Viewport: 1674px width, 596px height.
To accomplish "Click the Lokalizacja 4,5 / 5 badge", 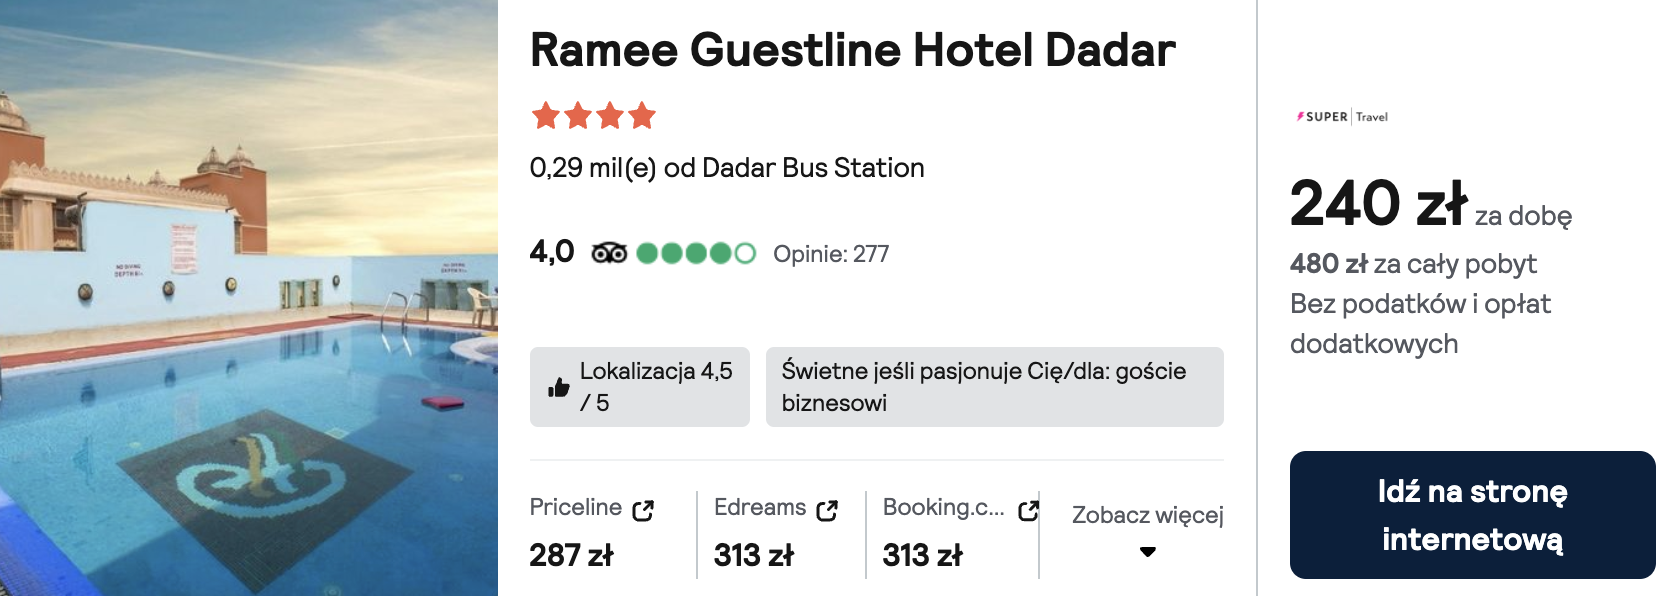I will pos(640,387).
